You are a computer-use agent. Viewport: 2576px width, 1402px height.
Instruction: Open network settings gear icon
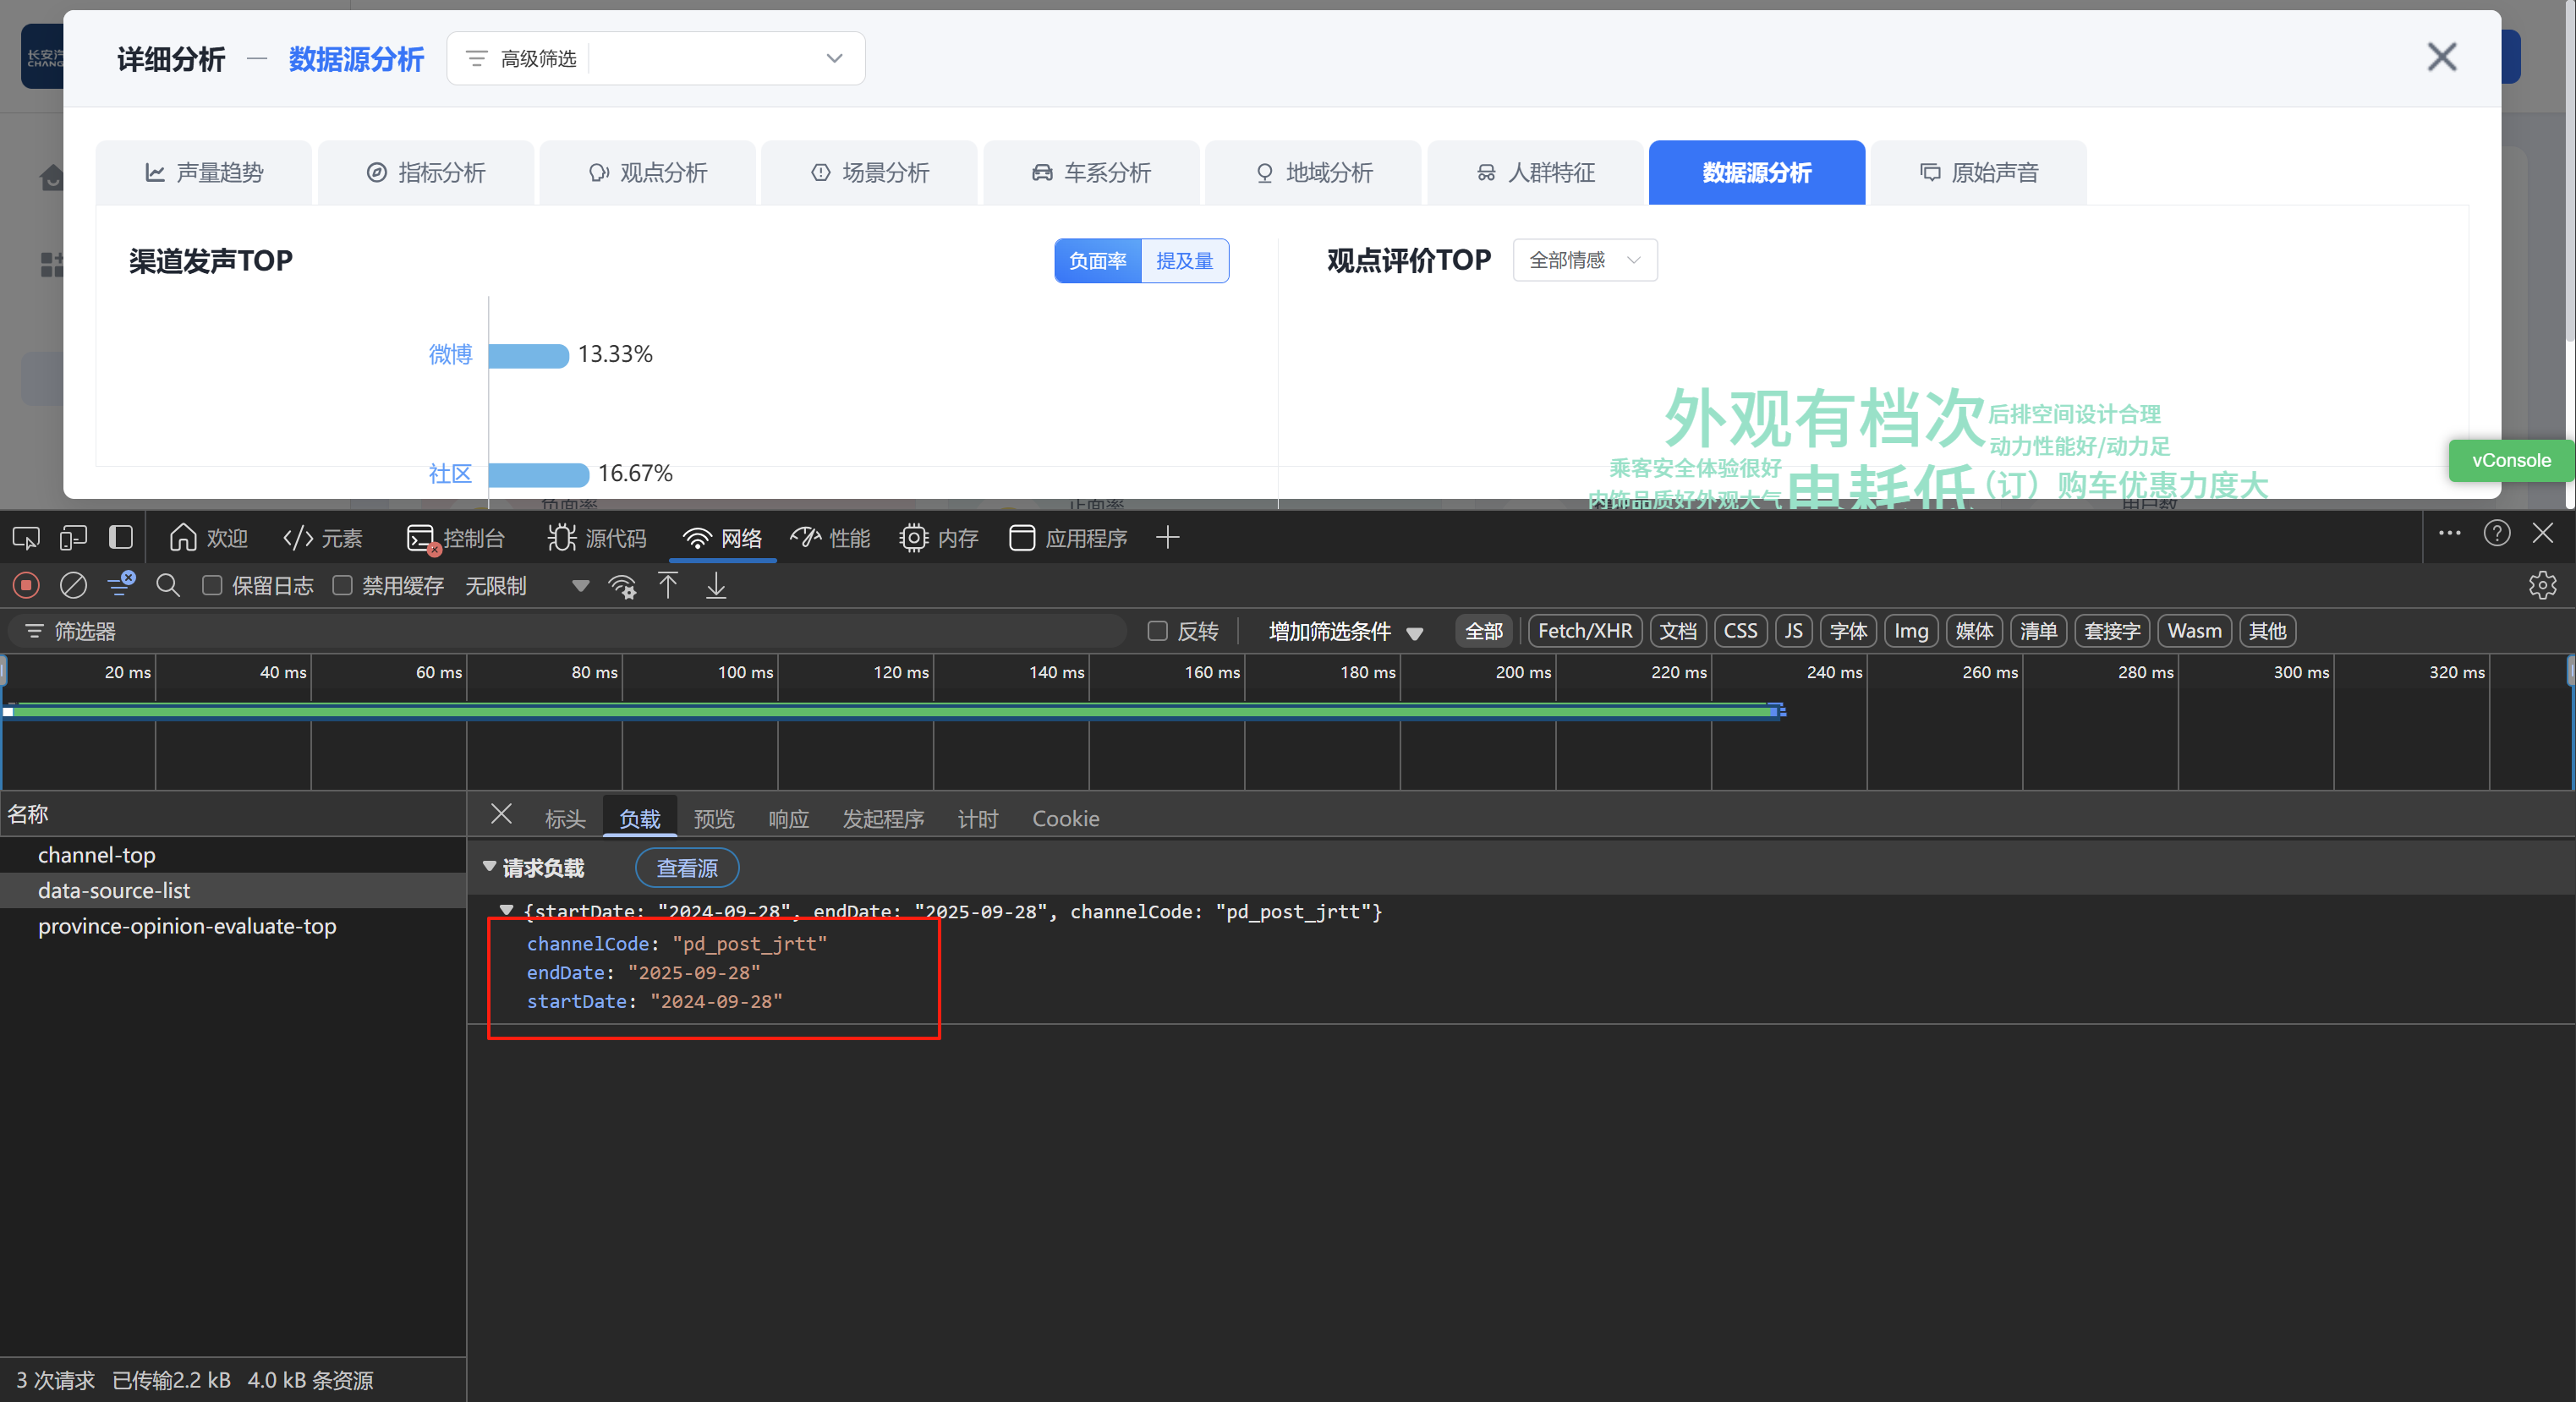pos(2541,585)
